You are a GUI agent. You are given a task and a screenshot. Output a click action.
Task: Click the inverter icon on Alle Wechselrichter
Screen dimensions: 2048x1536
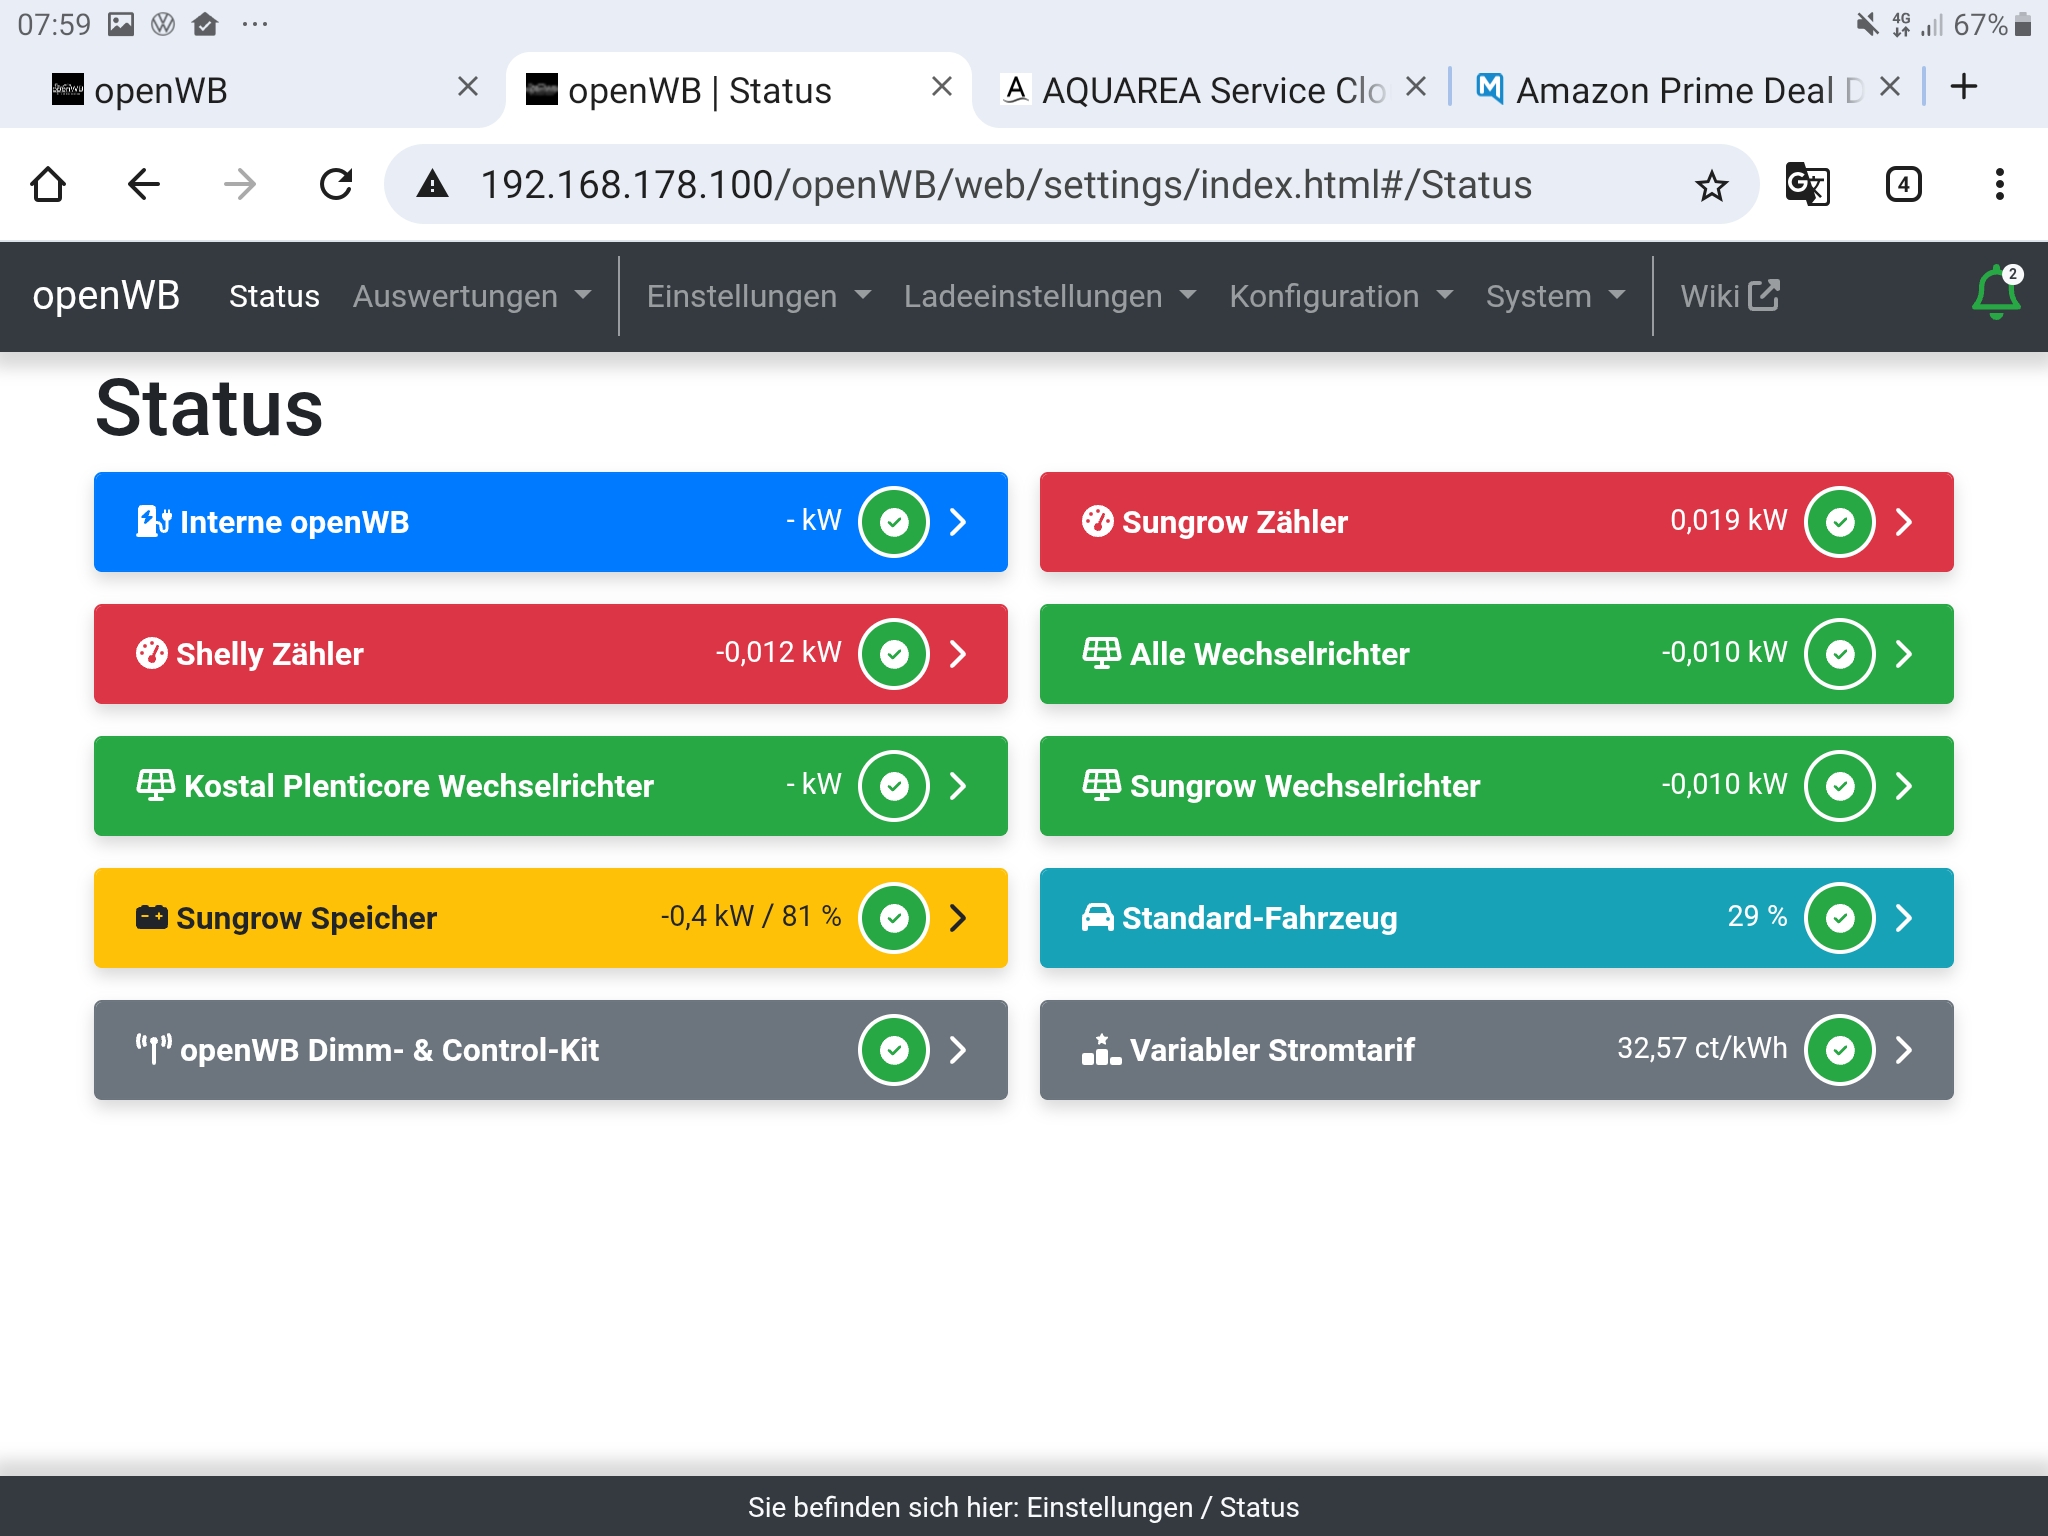pyautogui.click(x=1099, y=653)
